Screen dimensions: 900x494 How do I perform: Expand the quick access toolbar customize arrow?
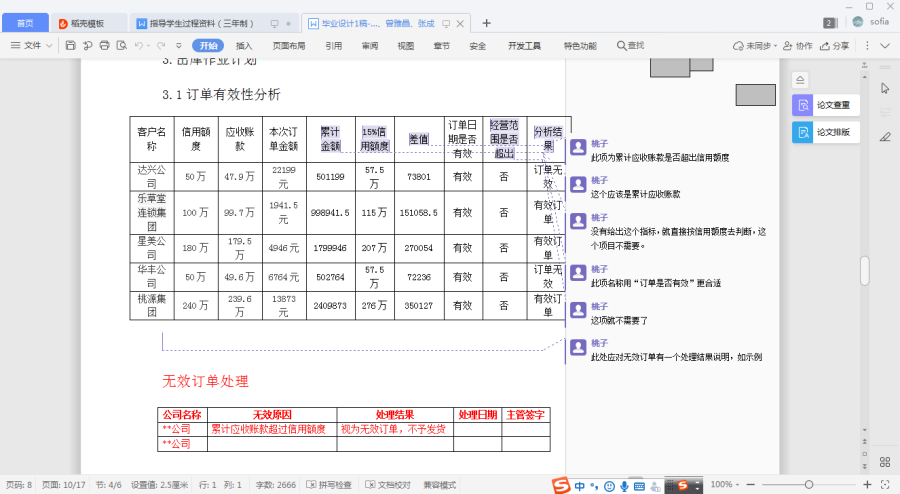click(179, 45)
